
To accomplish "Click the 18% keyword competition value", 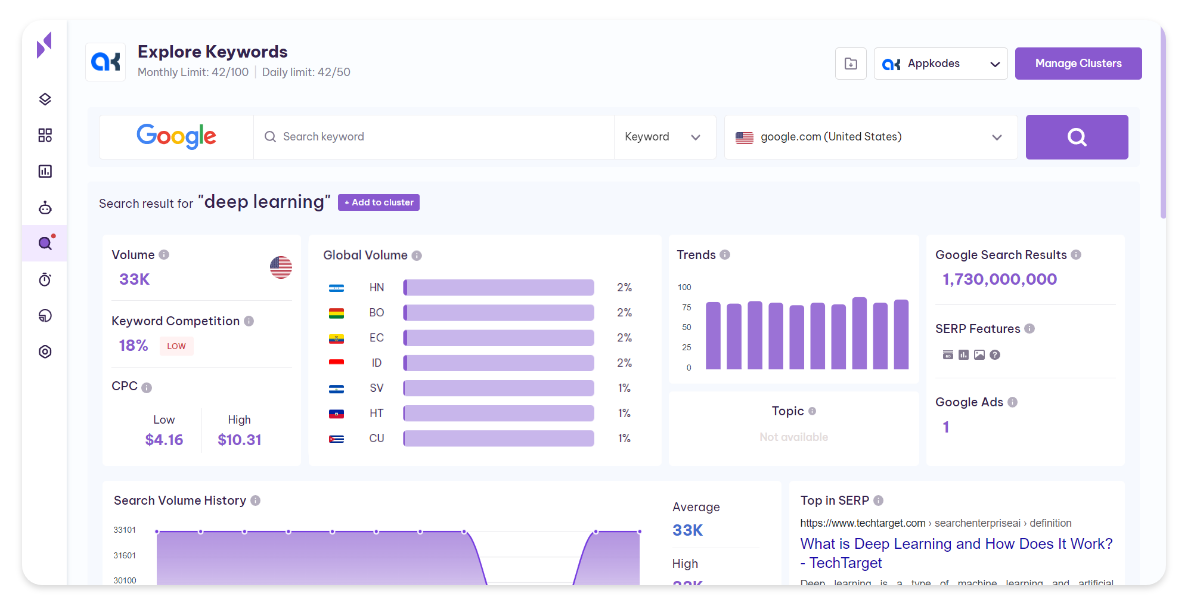I will click(x=133, y=345).
